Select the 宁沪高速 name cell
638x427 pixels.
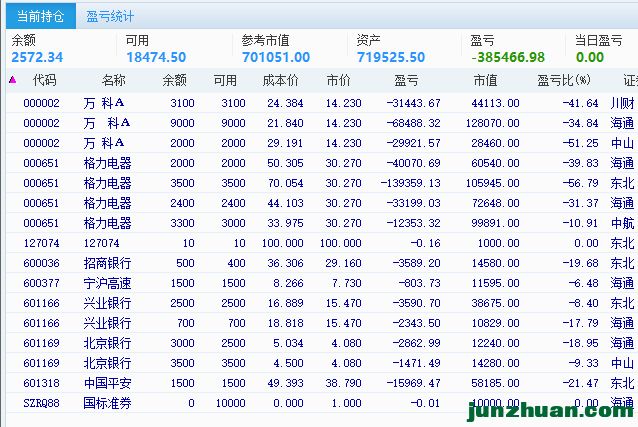coord(107,283)
